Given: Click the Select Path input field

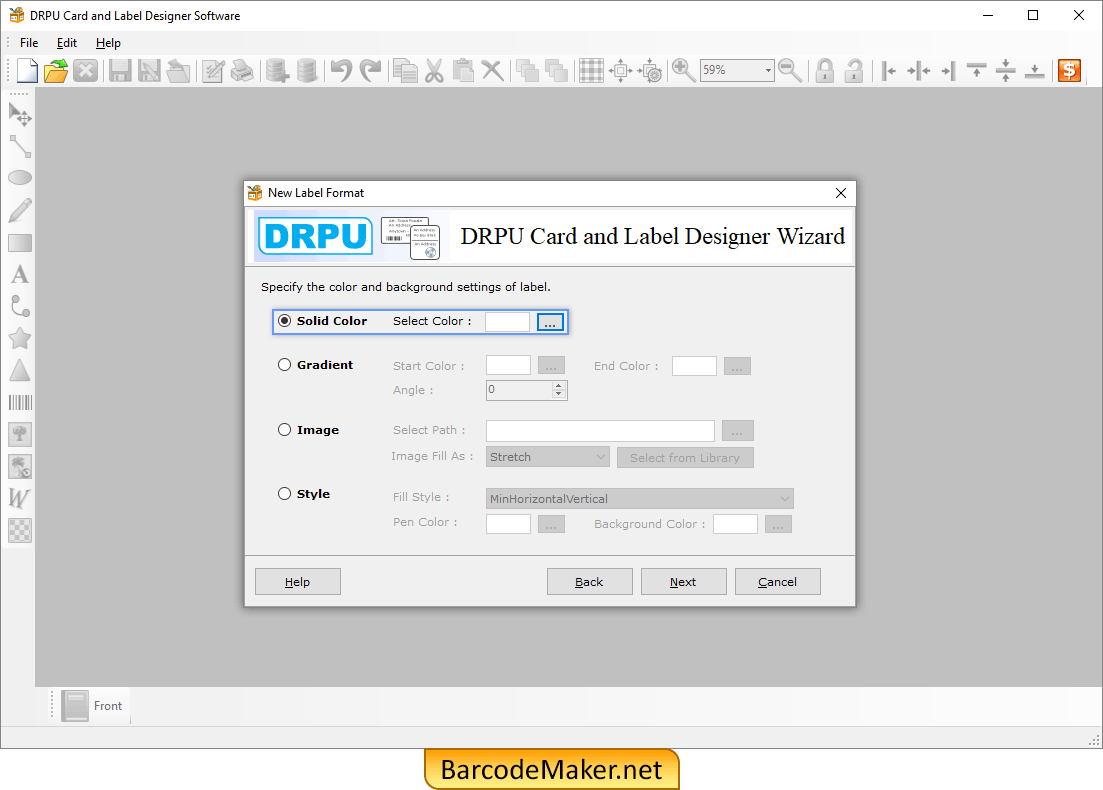Looking at the screenshot, I should (600, 431).
